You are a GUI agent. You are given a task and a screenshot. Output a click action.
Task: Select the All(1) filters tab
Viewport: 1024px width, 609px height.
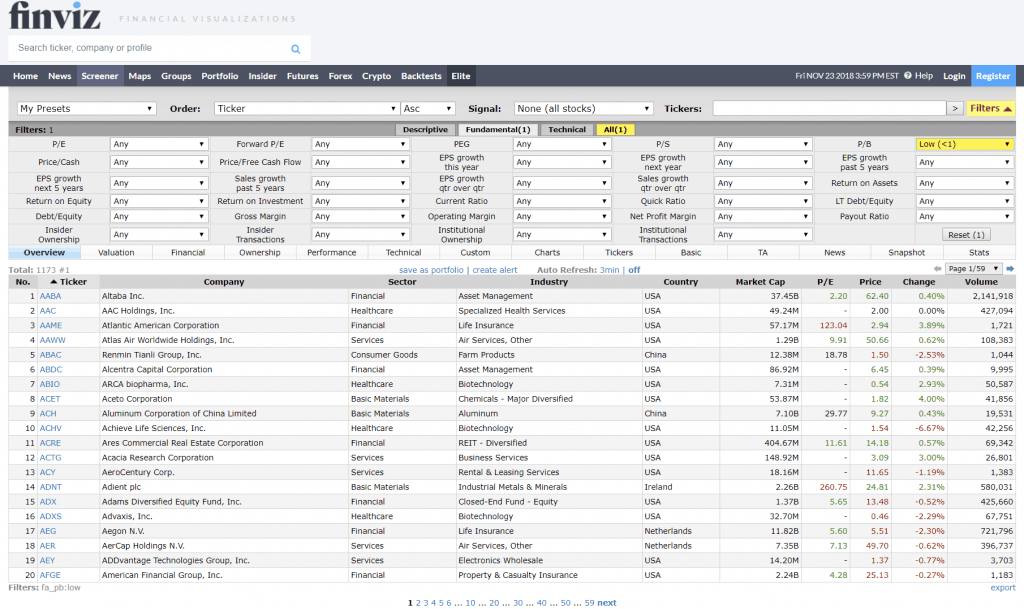[615, 130]
